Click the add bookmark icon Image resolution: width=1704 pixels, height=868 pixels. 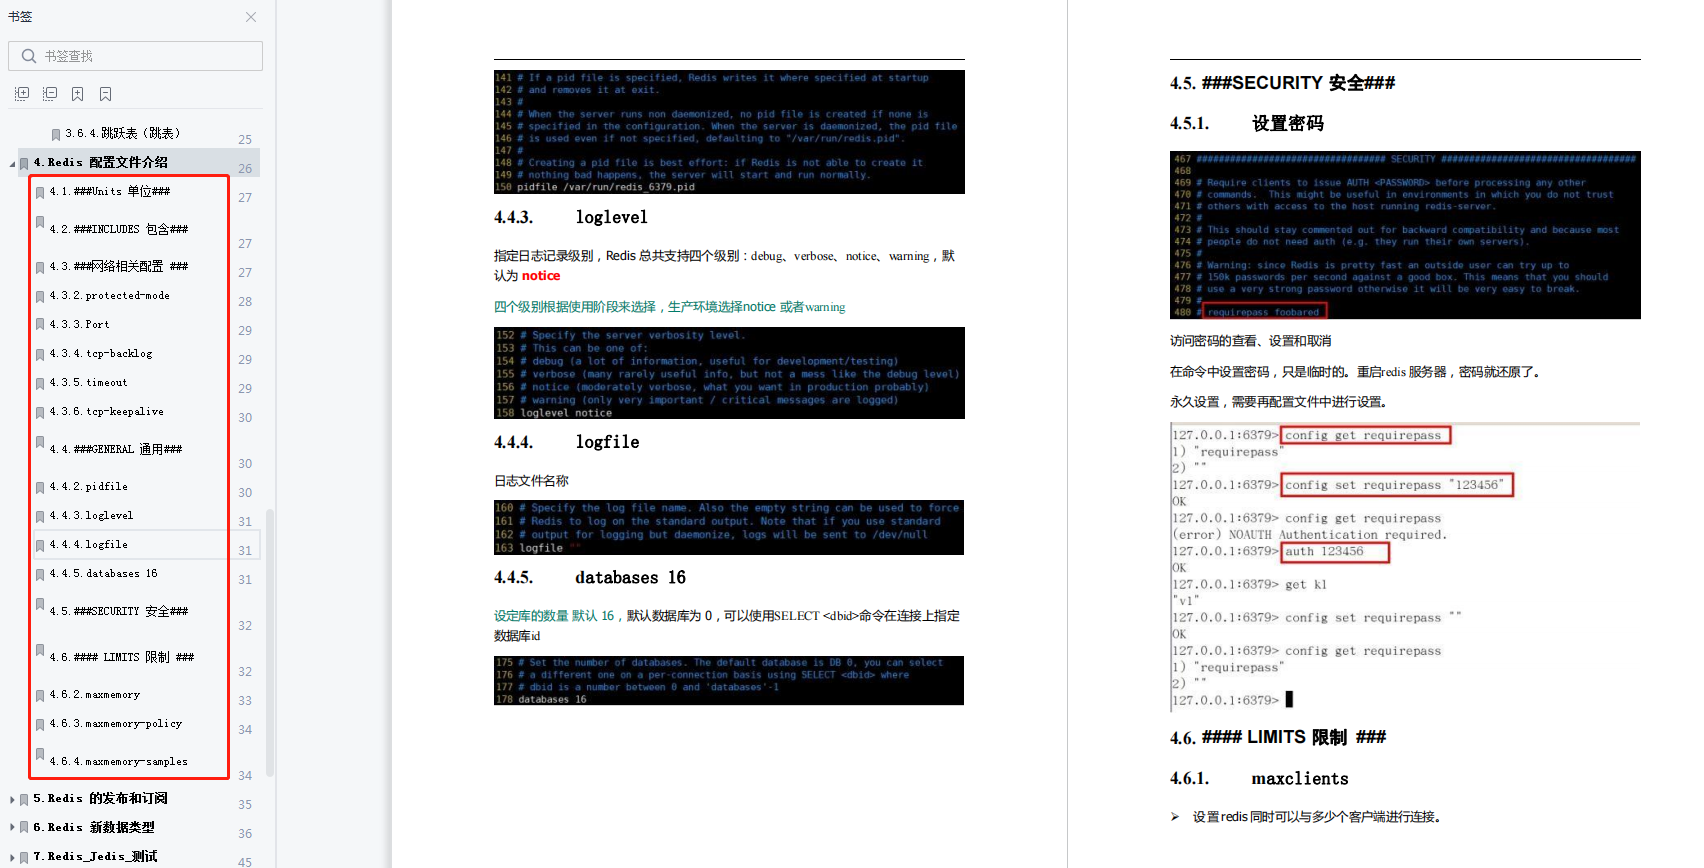[78, 94]
